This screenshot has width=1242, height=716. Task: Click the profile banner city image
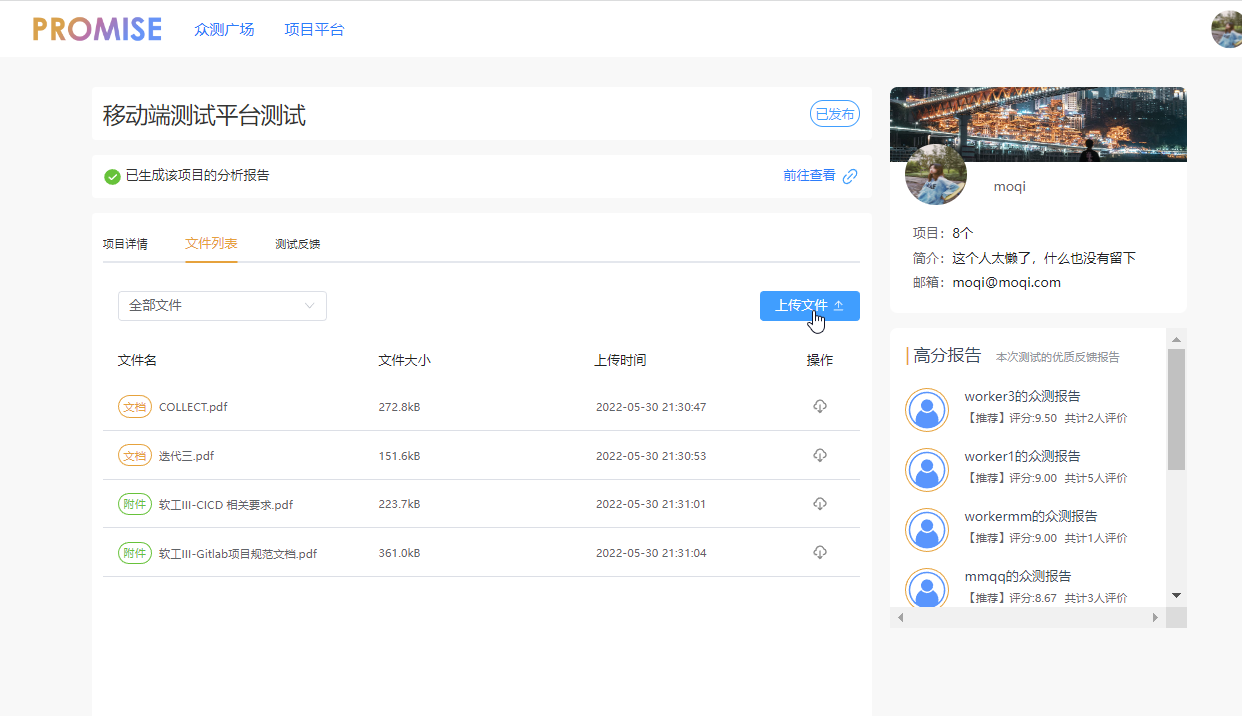[x=1038, y=124]
